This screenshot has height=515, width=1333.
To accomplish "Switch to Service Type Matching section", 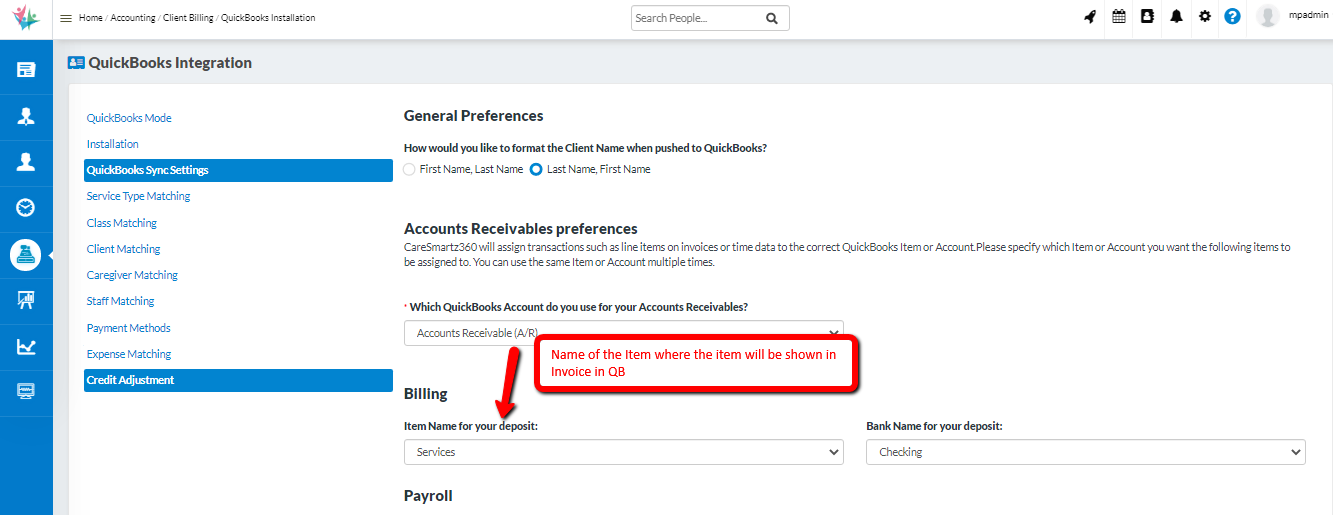I will [x=138, y=197].
